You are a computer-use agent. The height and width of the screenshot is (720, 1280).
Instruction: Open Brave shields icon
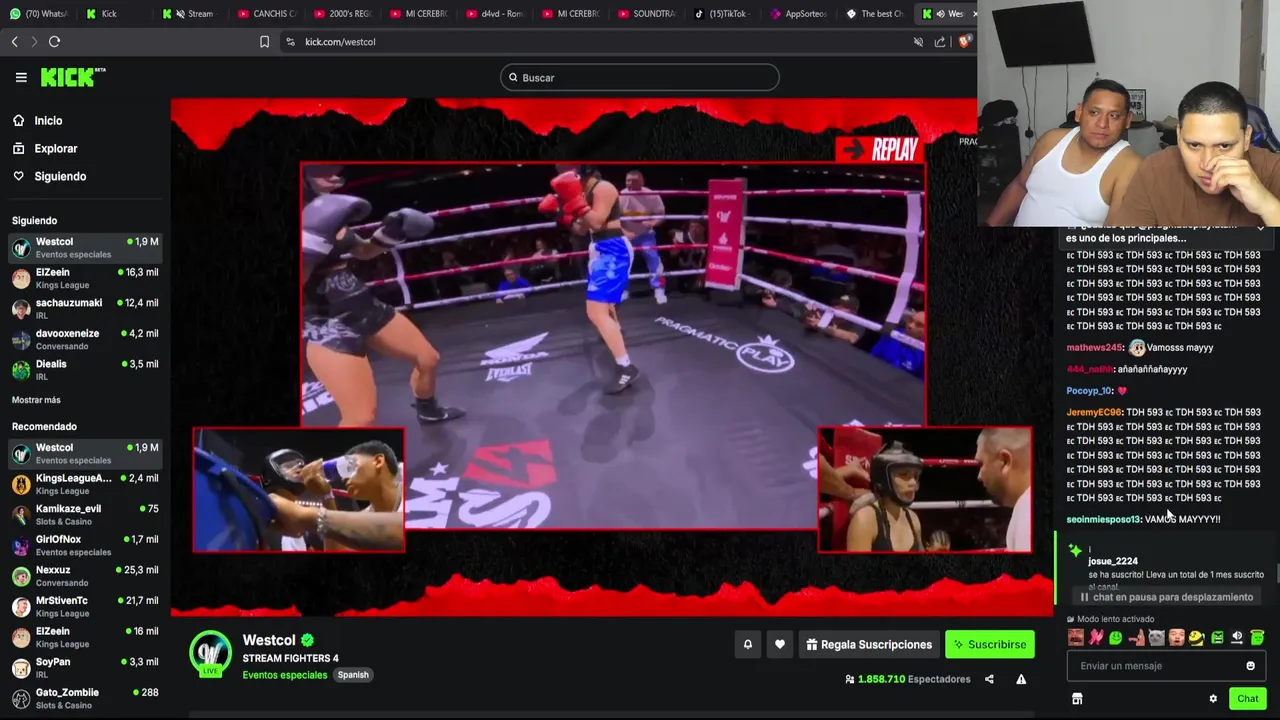point(964,42)
